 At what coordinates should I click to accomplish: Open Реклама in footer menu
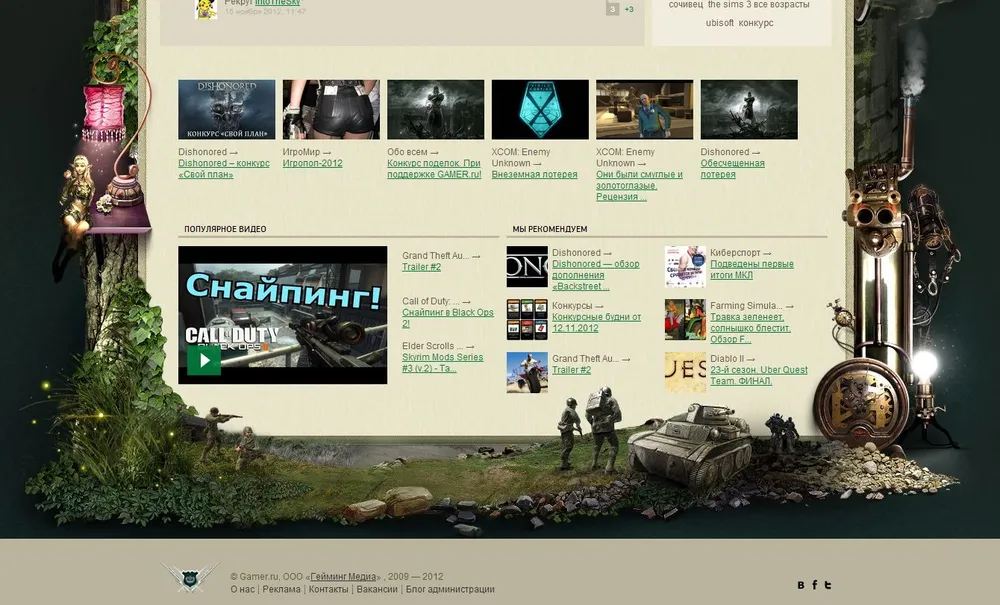(x=281, y=589)
